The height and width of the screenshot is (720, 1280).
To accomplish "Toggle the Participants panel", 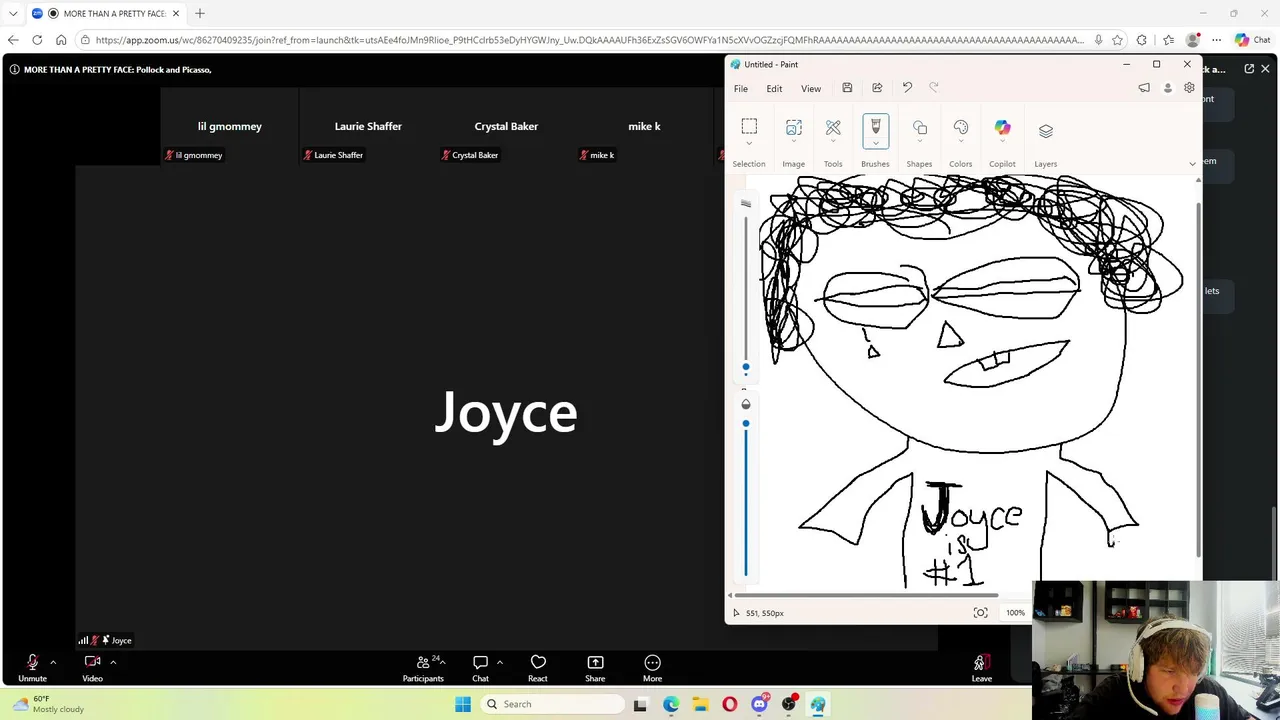I will [423, 667].
